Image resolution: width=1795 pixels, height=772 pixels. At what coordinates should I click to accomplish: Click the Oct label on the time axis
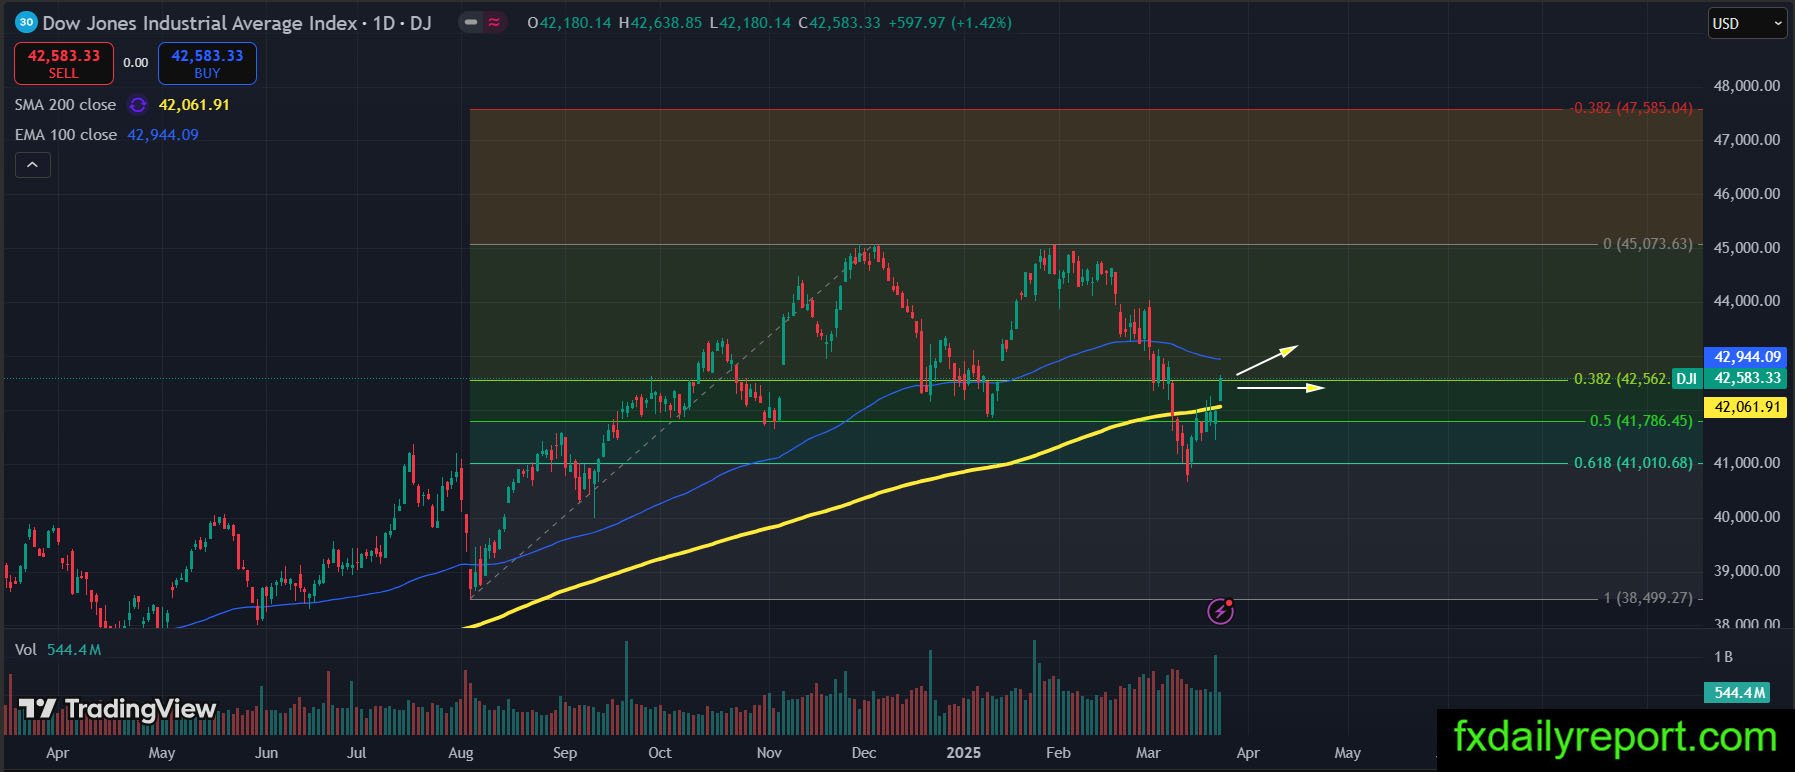[660, 753]
